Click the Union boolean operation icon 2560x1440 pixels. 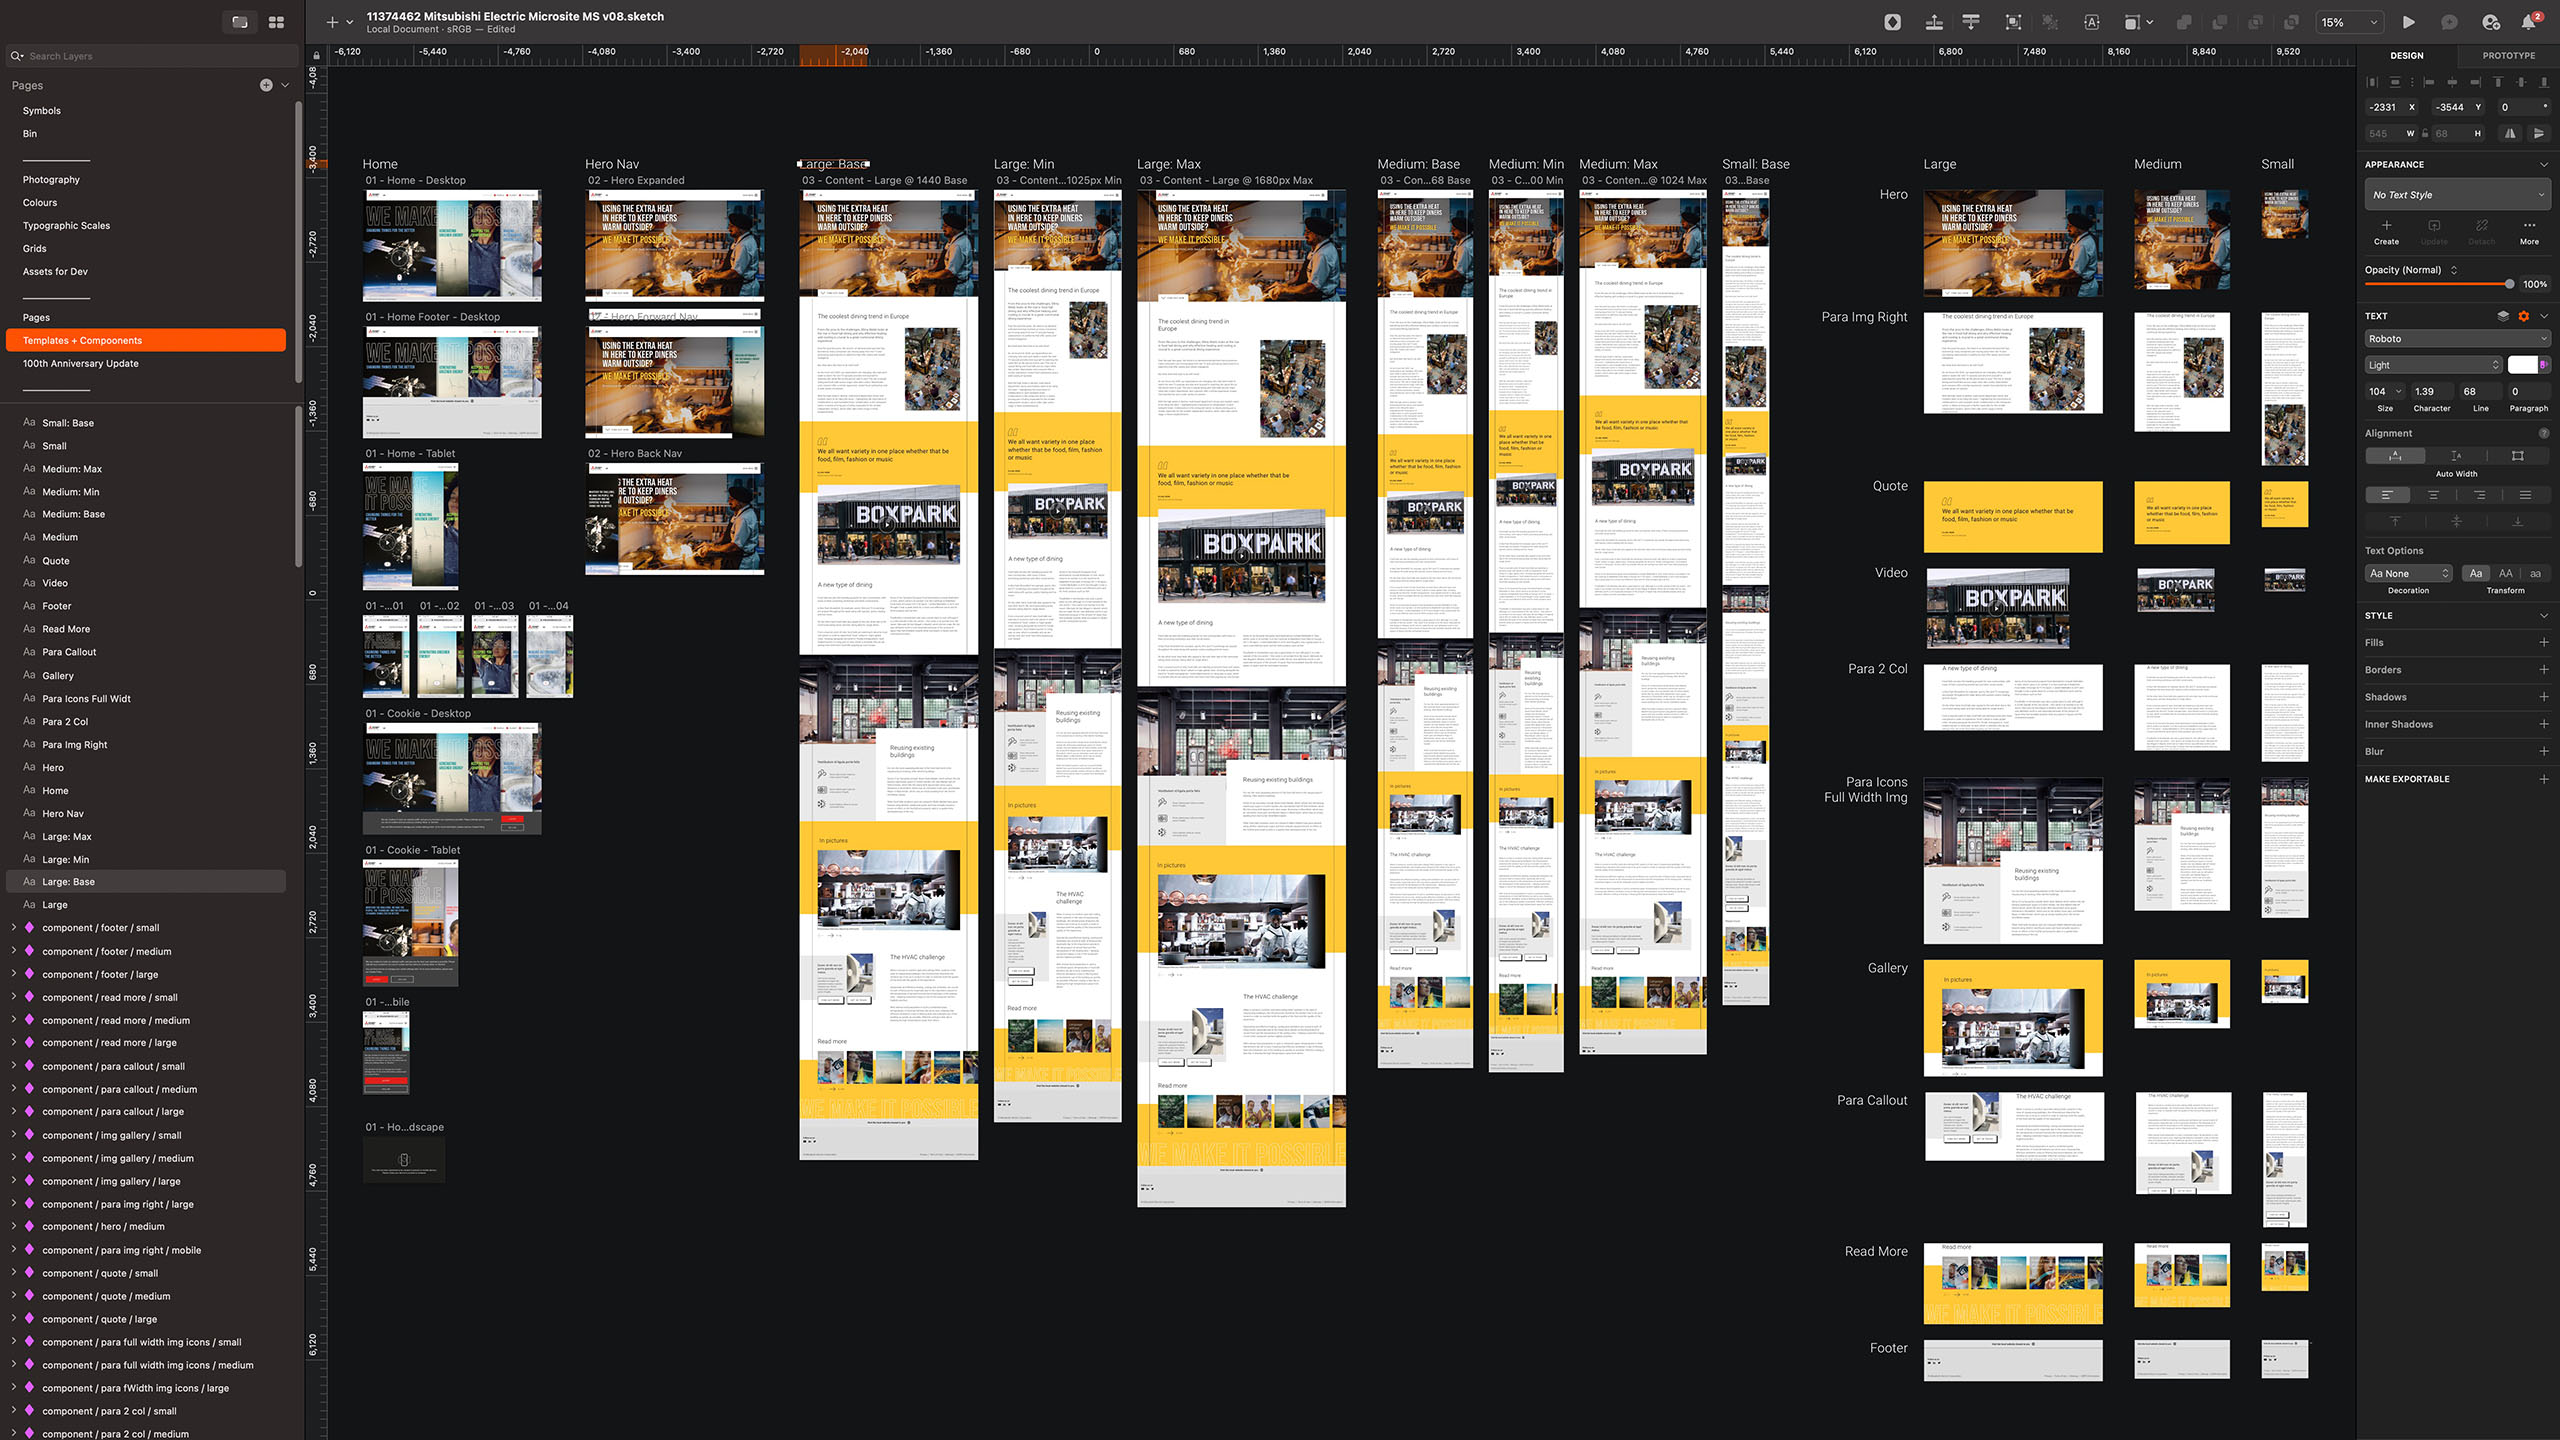pos(2184,22)
